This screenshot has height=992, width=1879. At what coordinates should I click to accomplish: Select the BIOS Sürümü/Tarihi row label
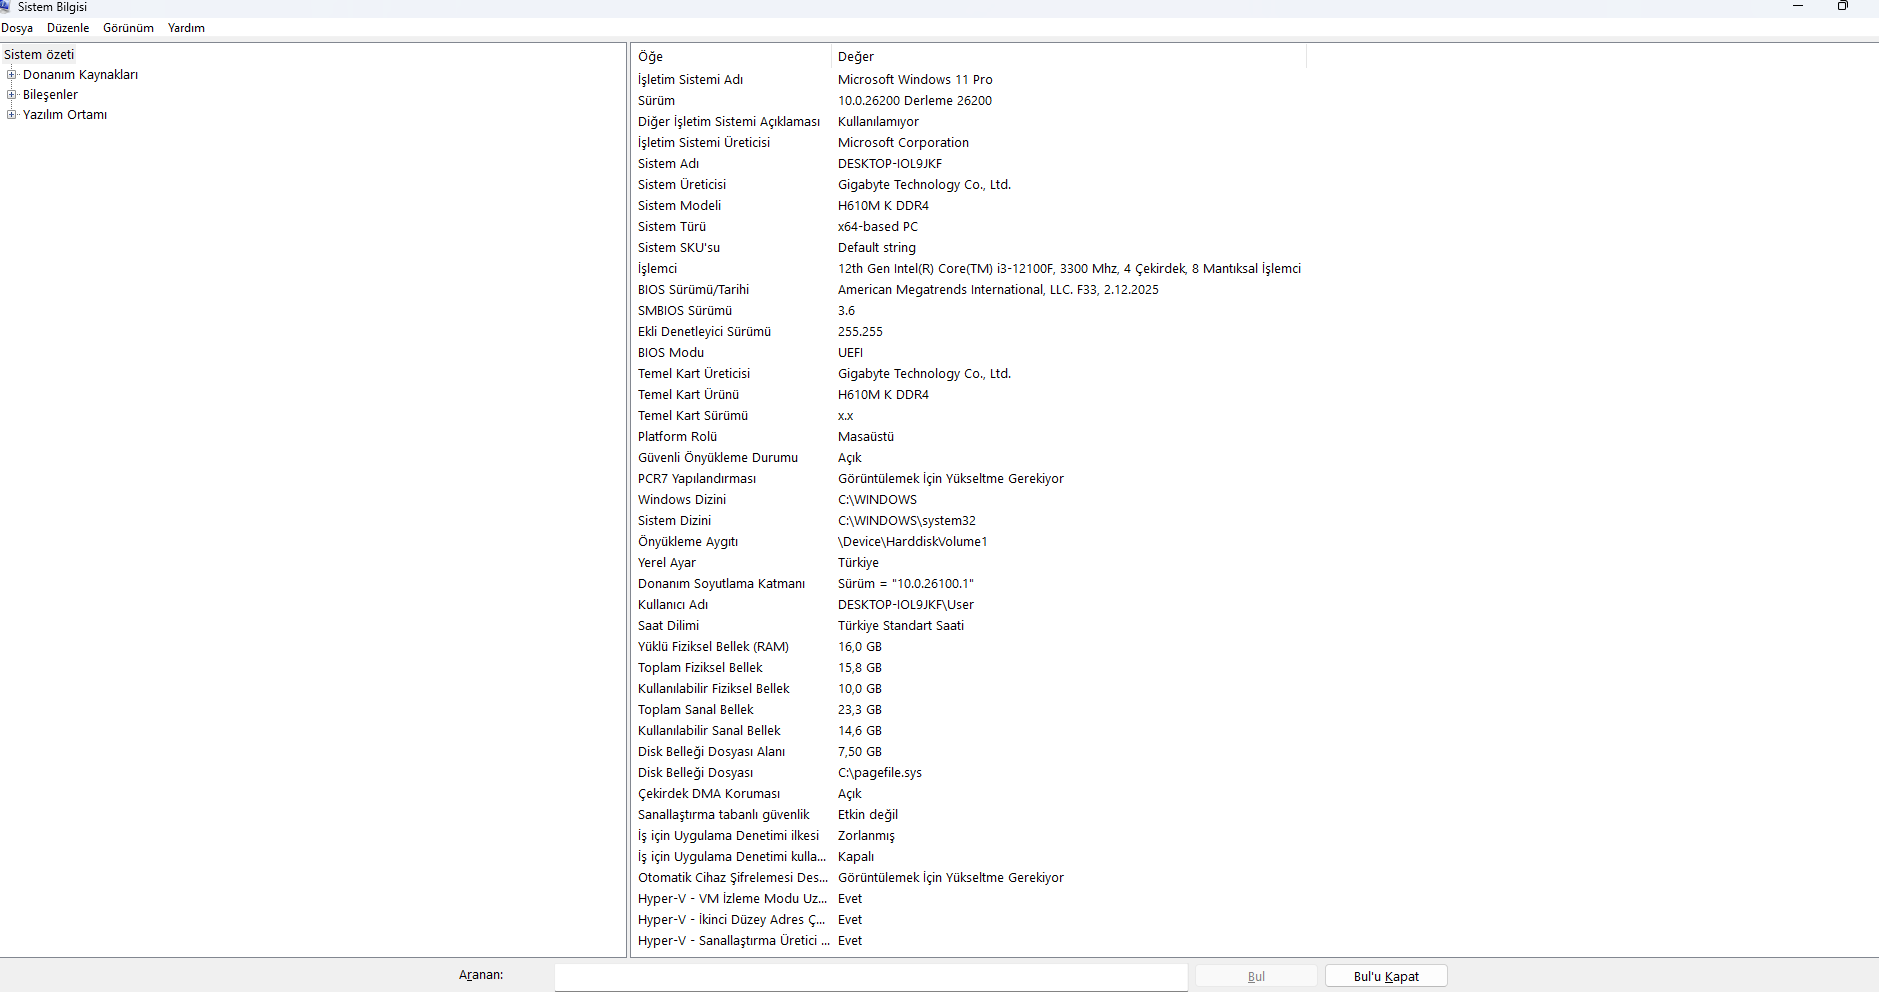(693, 290)
